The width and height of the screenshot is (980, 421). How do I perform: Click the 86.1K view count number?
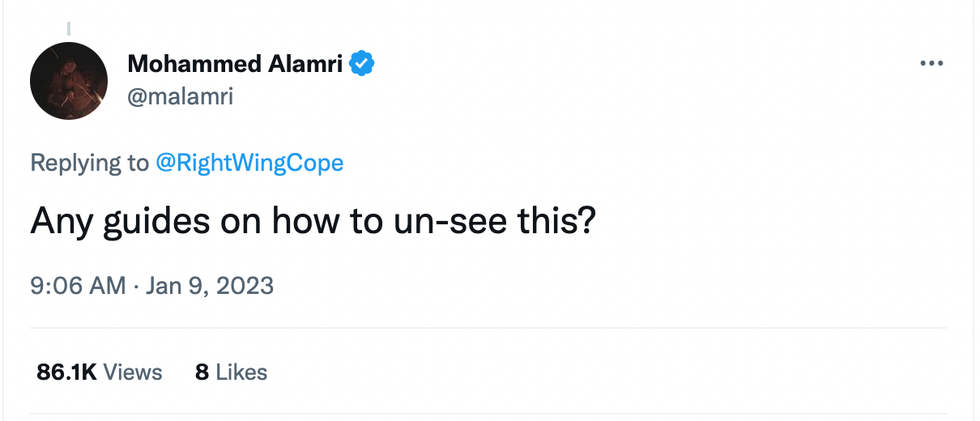[66, 373]
